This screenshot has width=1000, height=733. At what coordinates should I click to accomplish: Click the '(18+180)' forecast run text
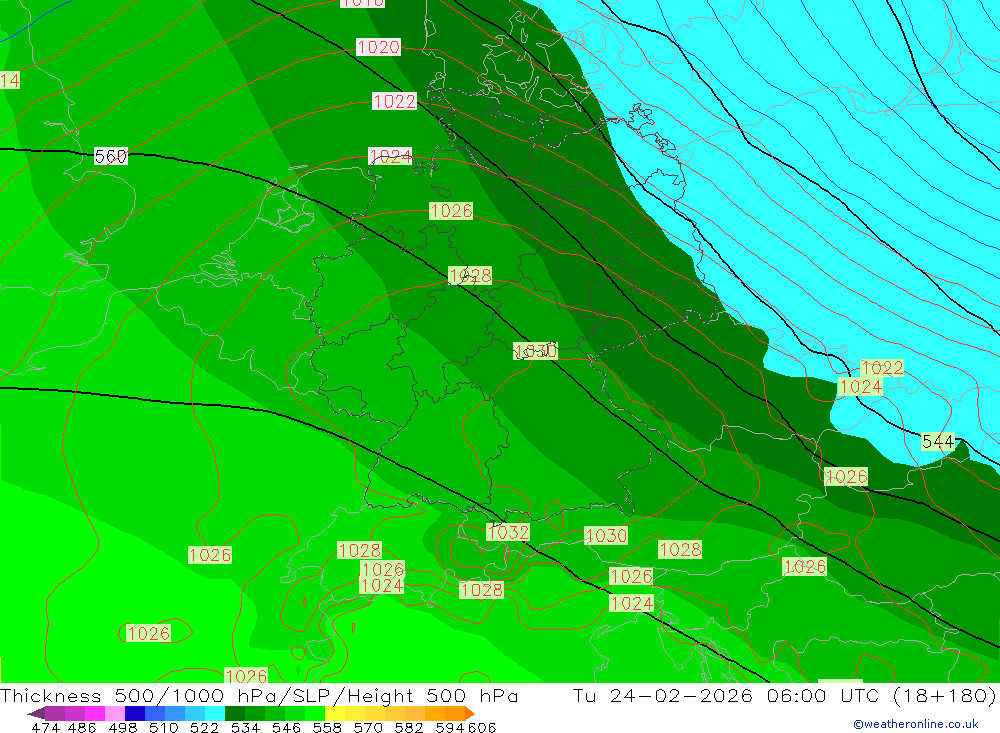[944, 695]
